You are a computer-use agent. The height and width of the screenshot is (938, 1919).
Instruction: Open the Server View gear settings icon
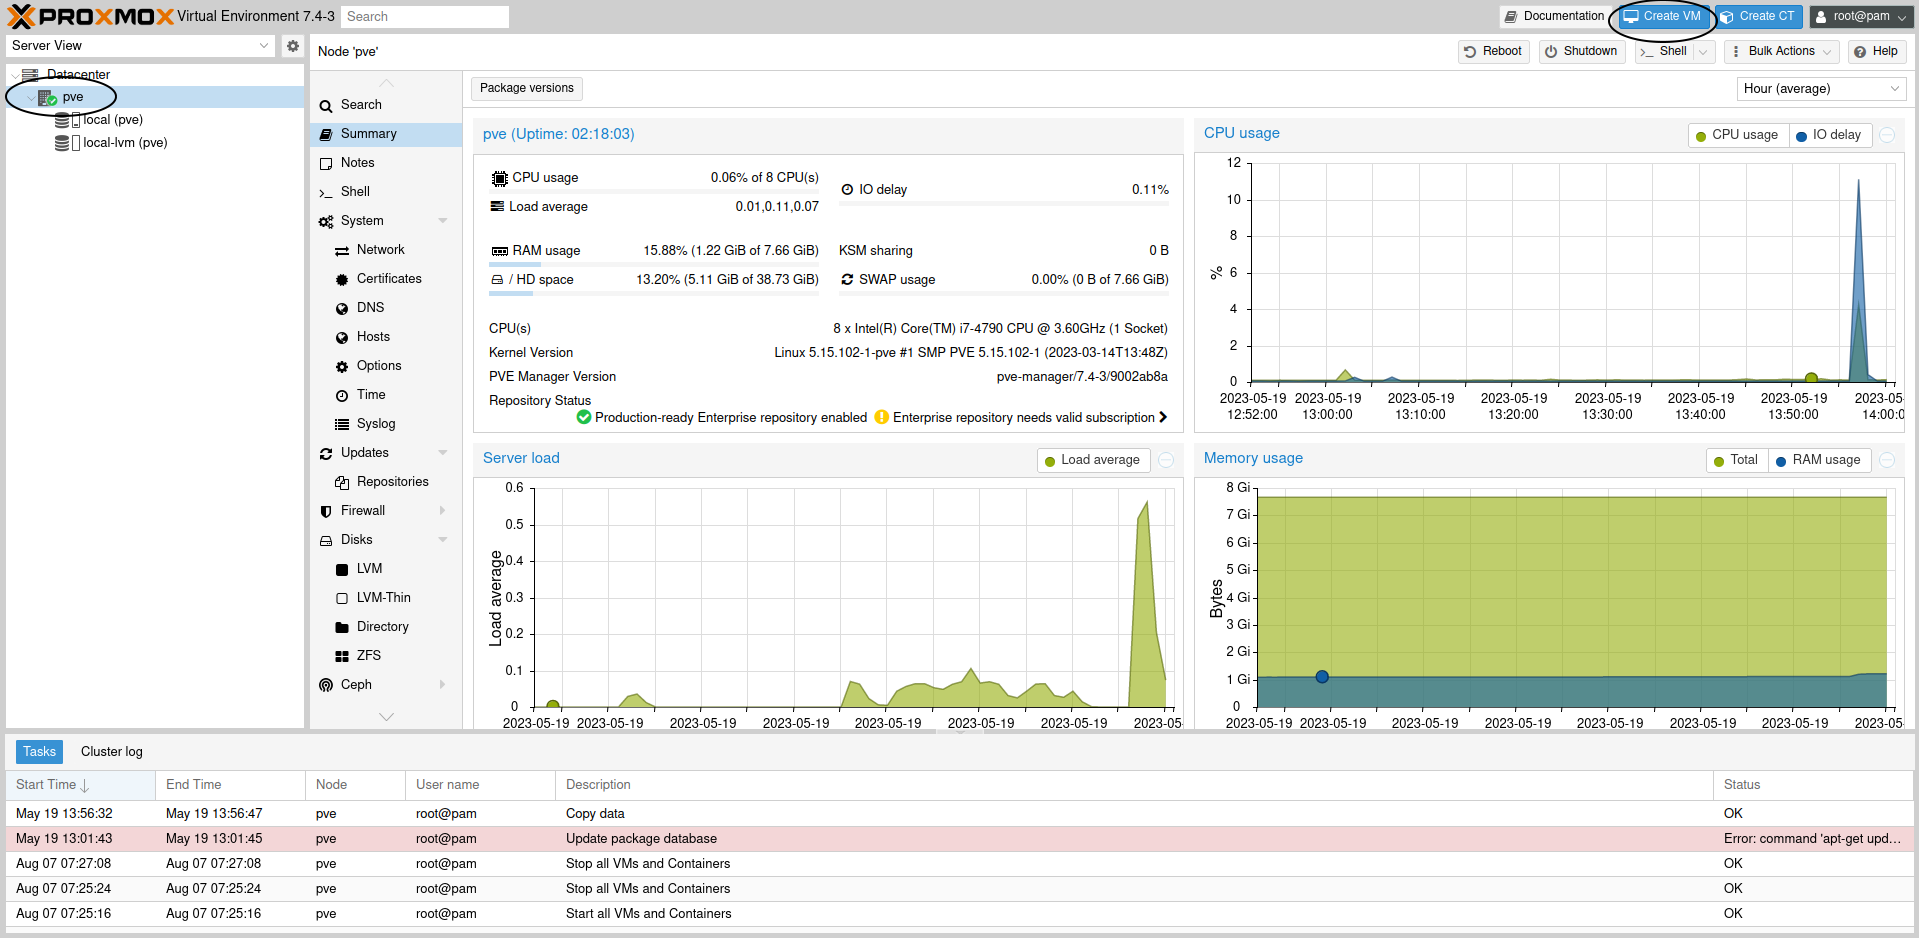pos(292,46)
